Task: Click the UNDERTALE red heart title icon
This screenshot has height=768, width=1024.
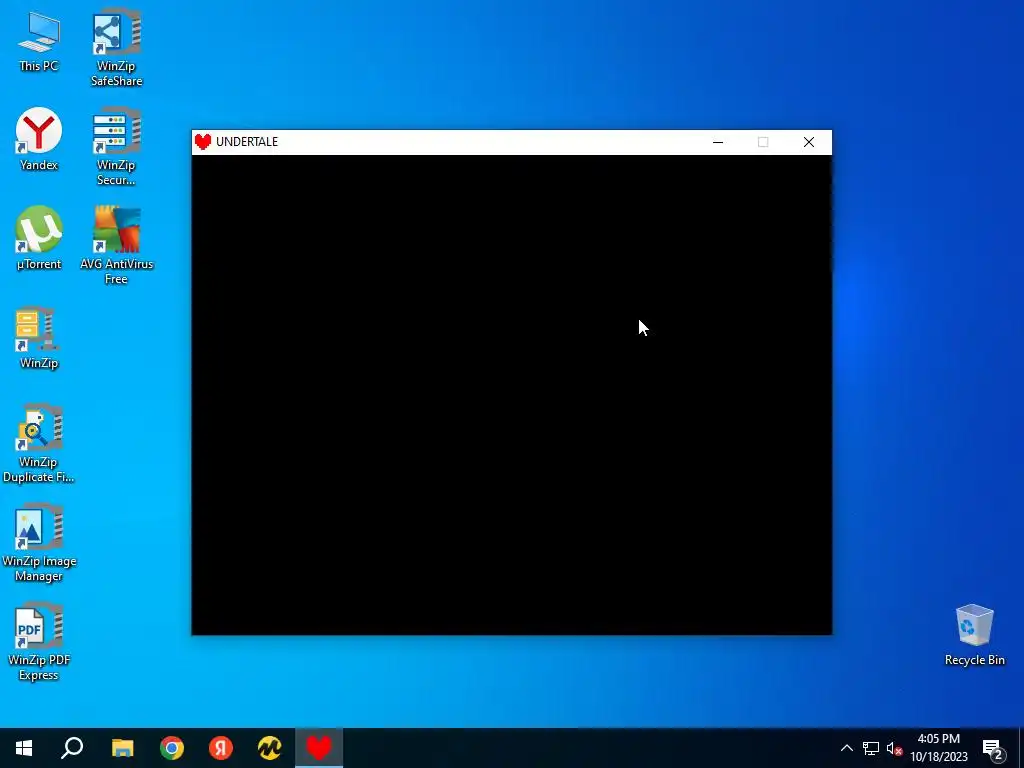Action: coord(203,142)
